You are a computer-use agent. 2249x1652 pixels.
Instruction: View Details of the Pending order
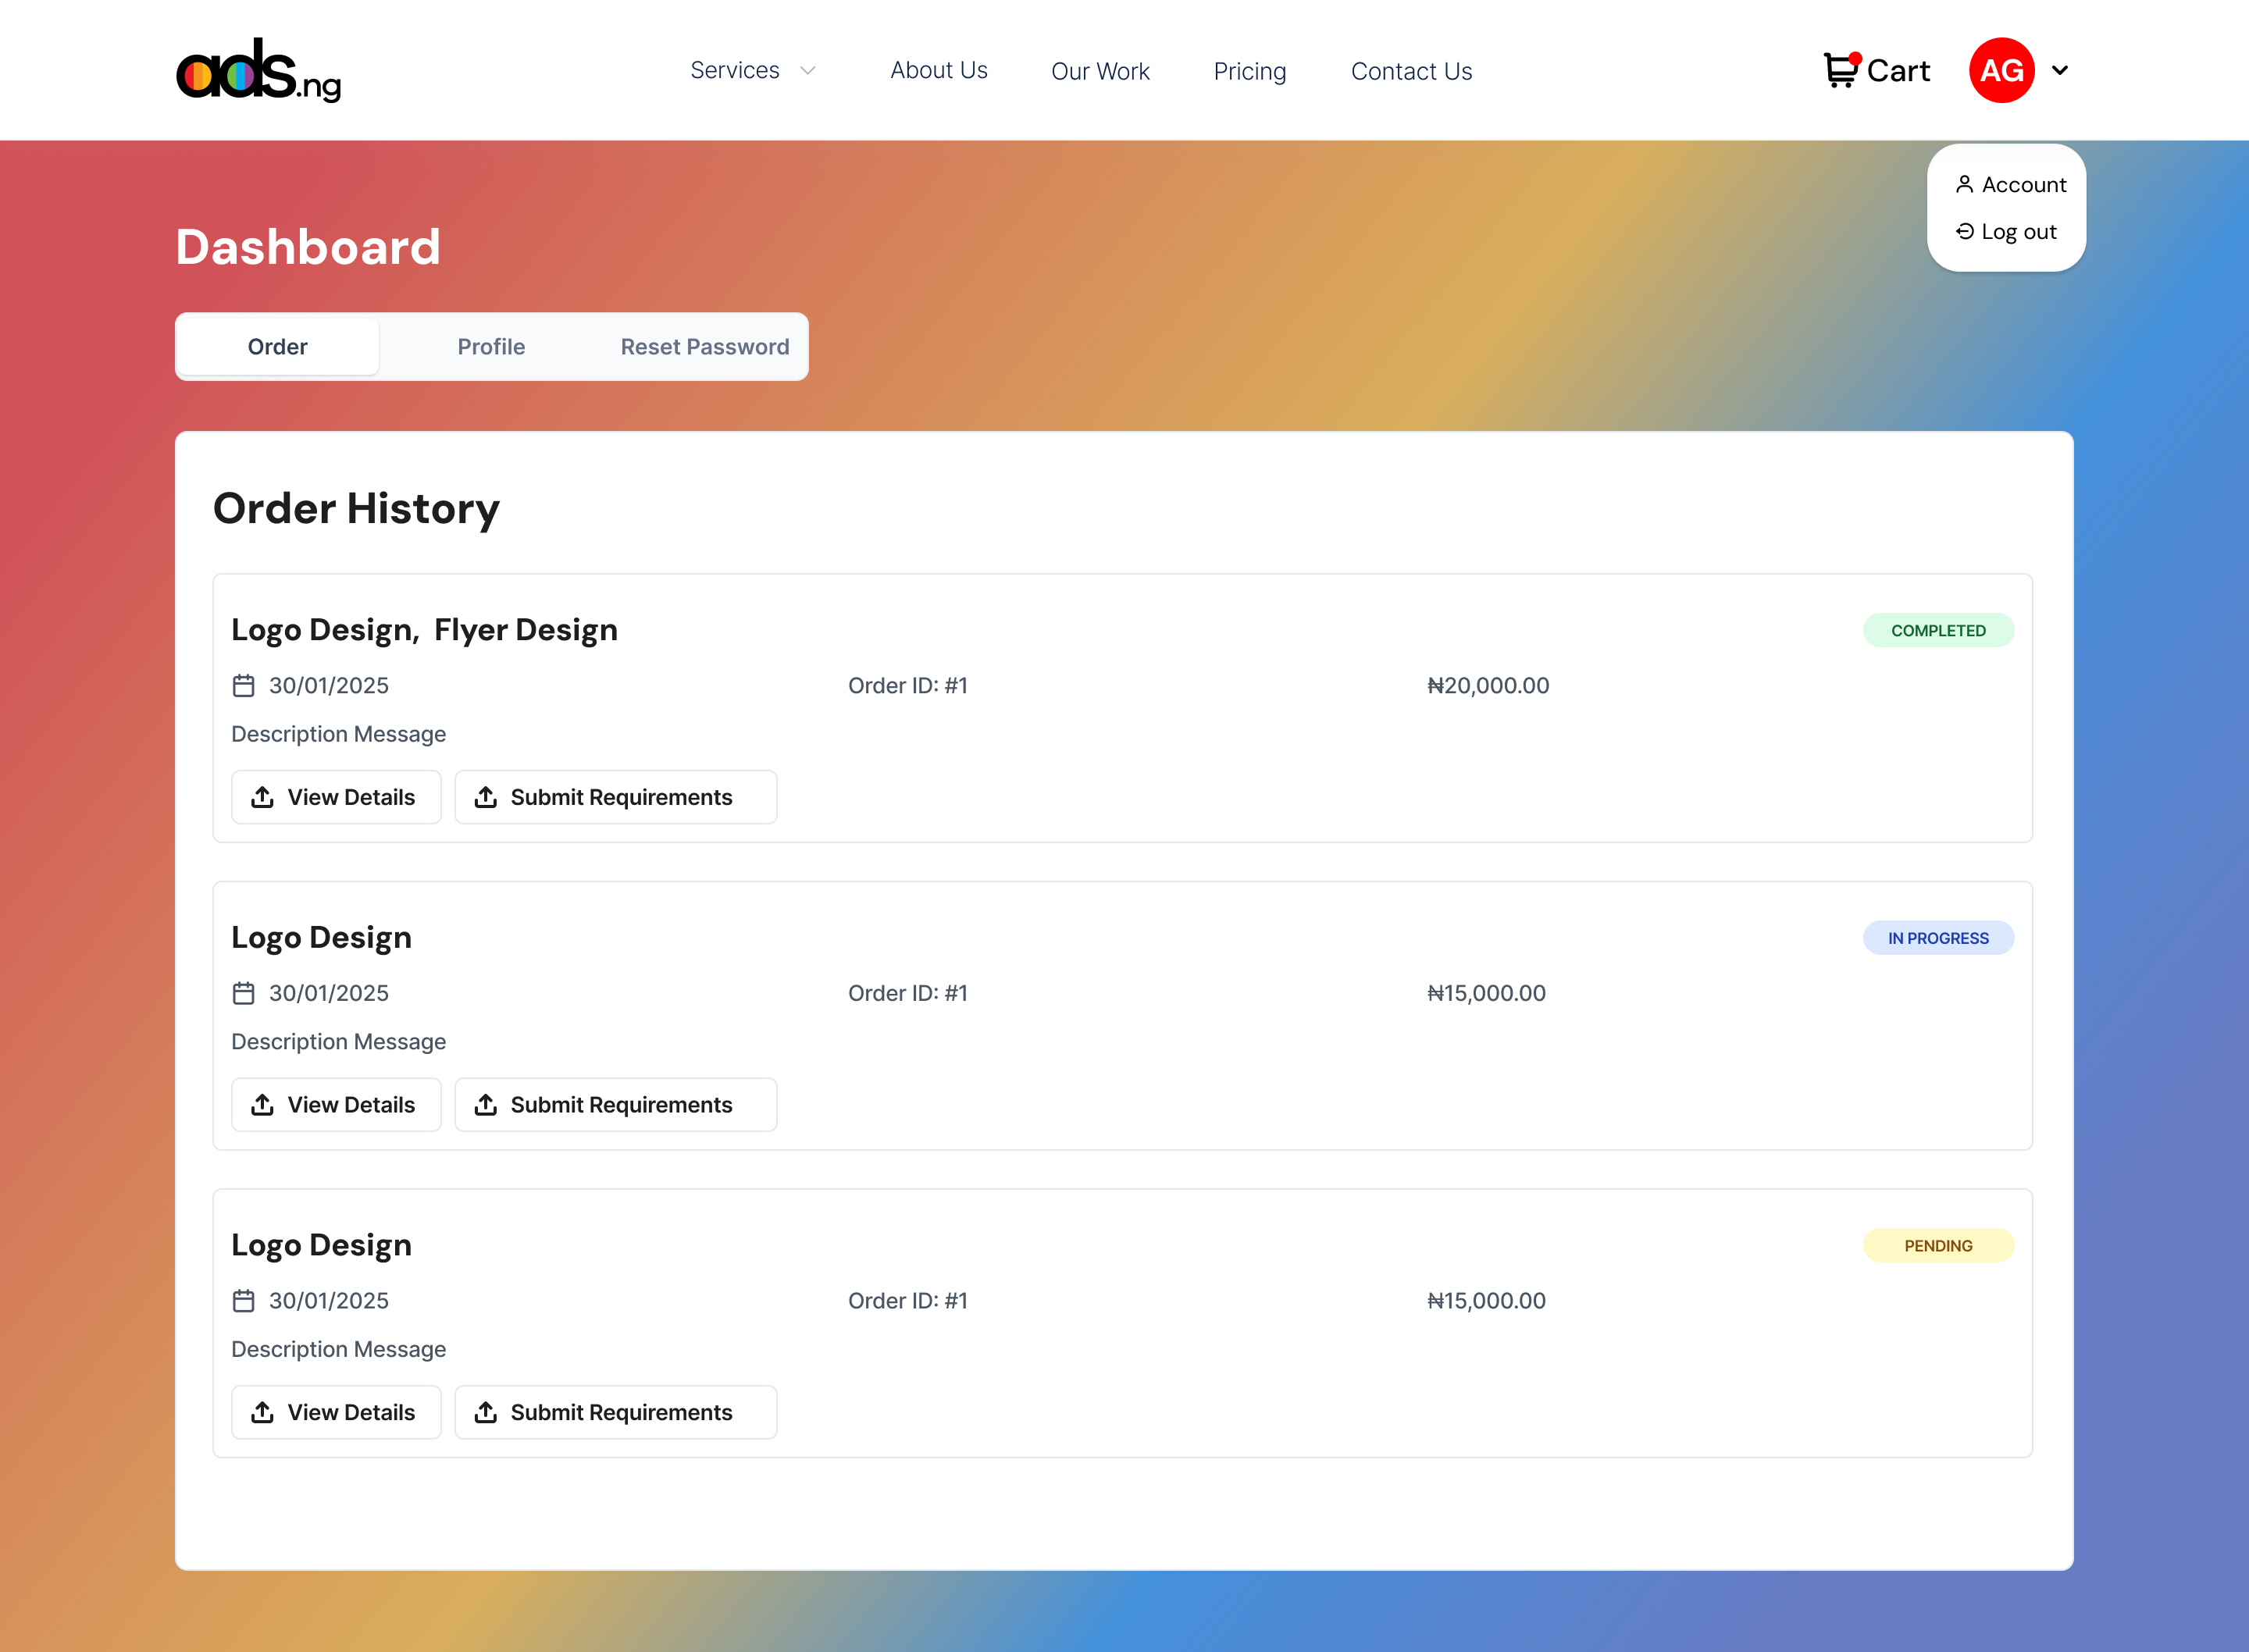tap(336, 1412)
